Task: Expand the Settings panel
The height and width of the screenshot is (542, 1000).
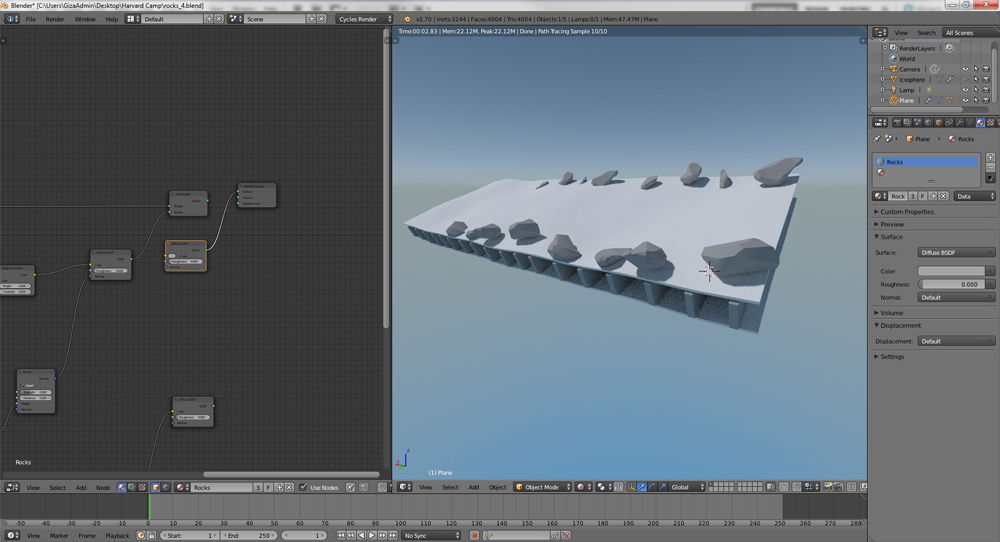Action: (x=892, y=356)
